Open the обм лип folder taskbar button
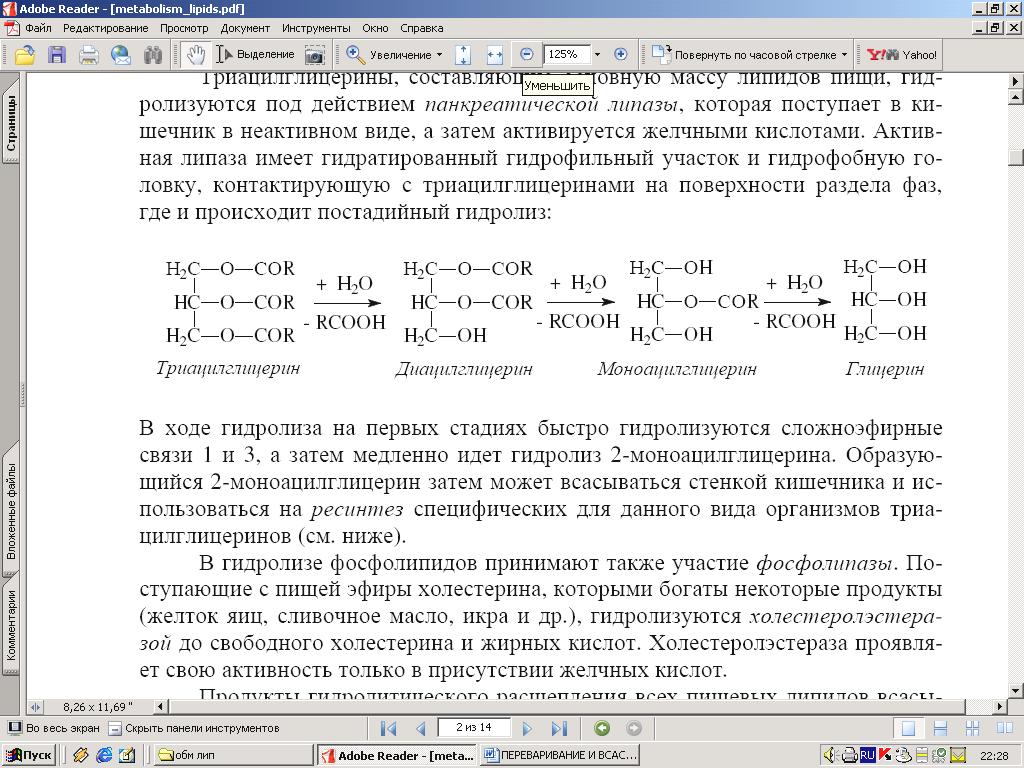1024x768 pixels. pyautogui.click(x=232, y=755)
